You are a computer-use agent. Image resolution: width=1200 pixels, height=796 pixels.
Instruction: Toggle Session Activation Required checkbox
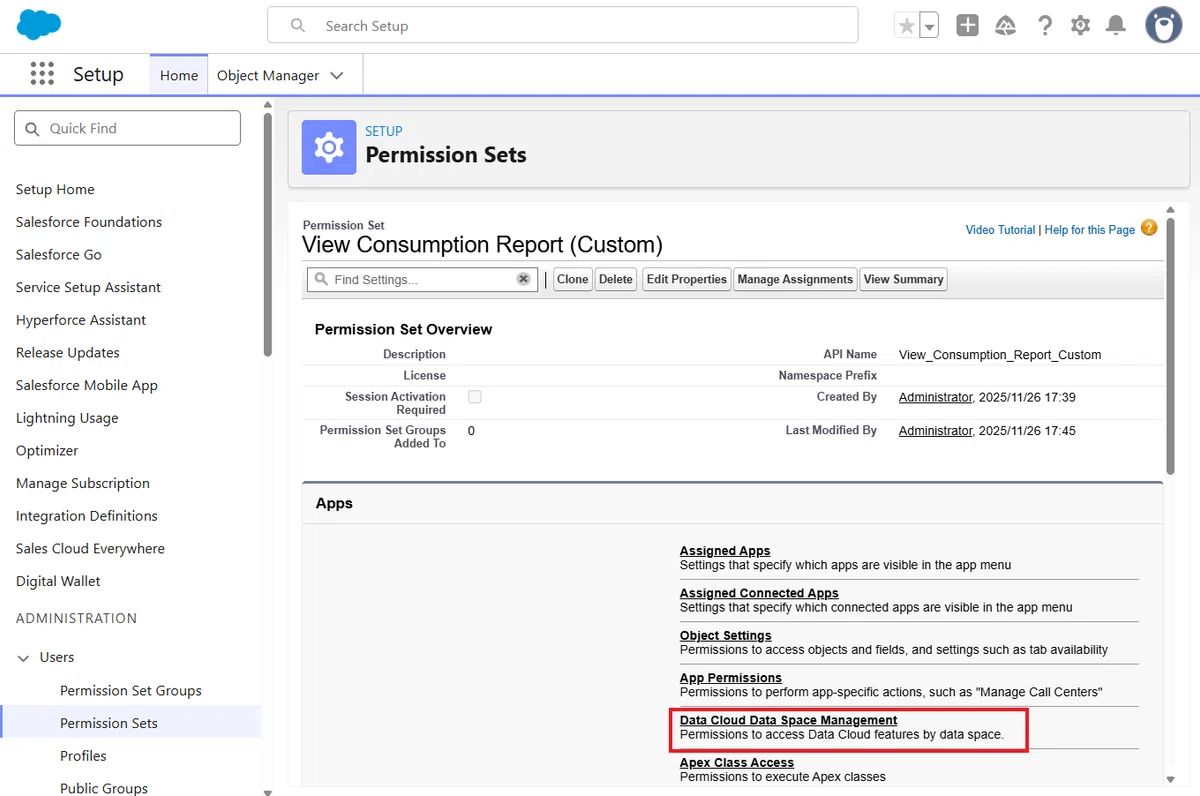coord(475,397)
